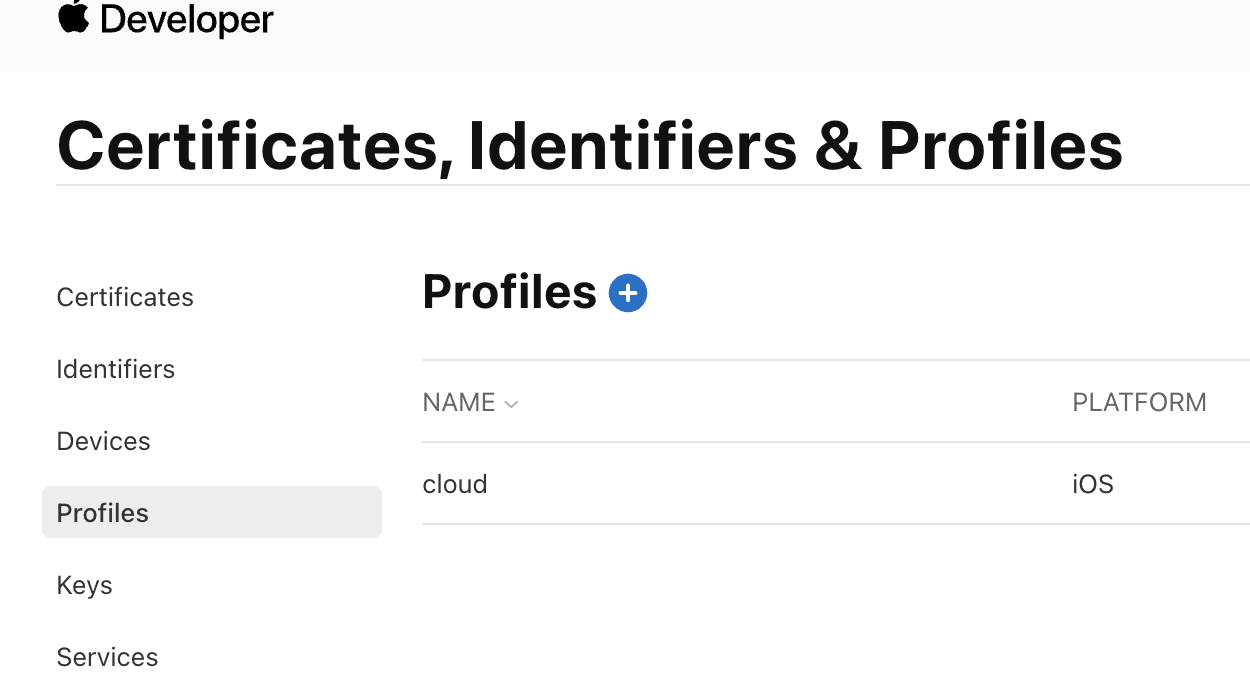Go to Identifiers in the sidebar
This screenshot has height=684, width=1250.
116,369
